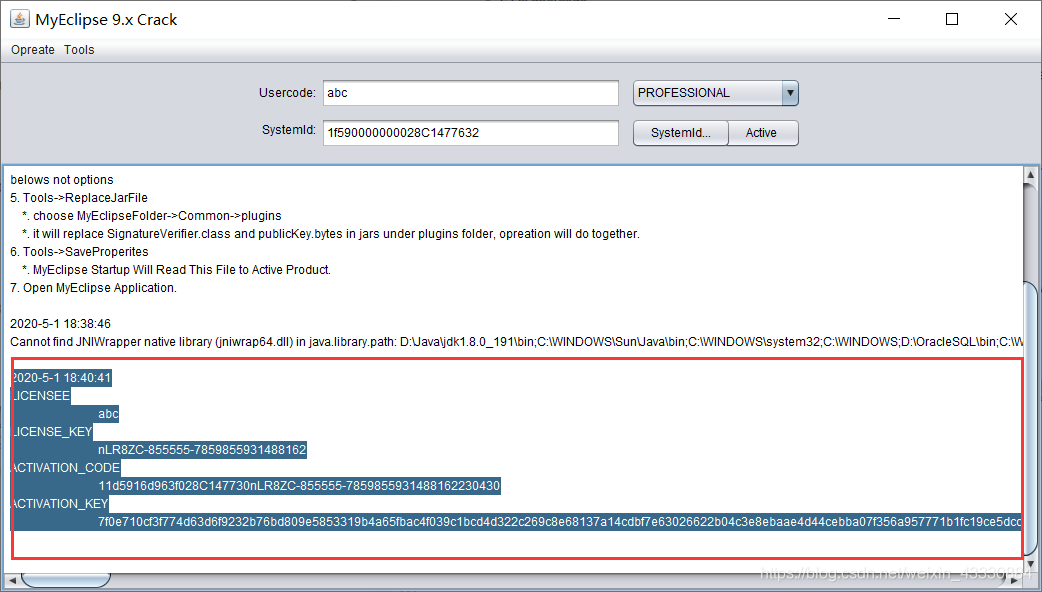Click the 'choose MyEclipseFolder->Common->plugins' line
The width and height of the screenshot is (1042, 592).
[x=152, y=216]
